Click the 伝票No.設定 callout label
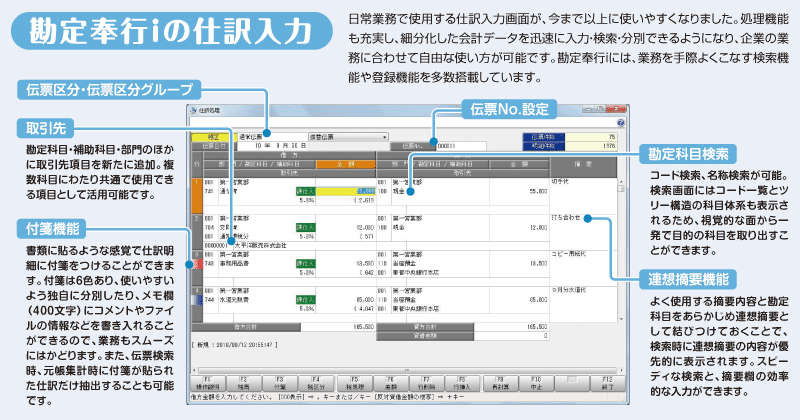 509,109
